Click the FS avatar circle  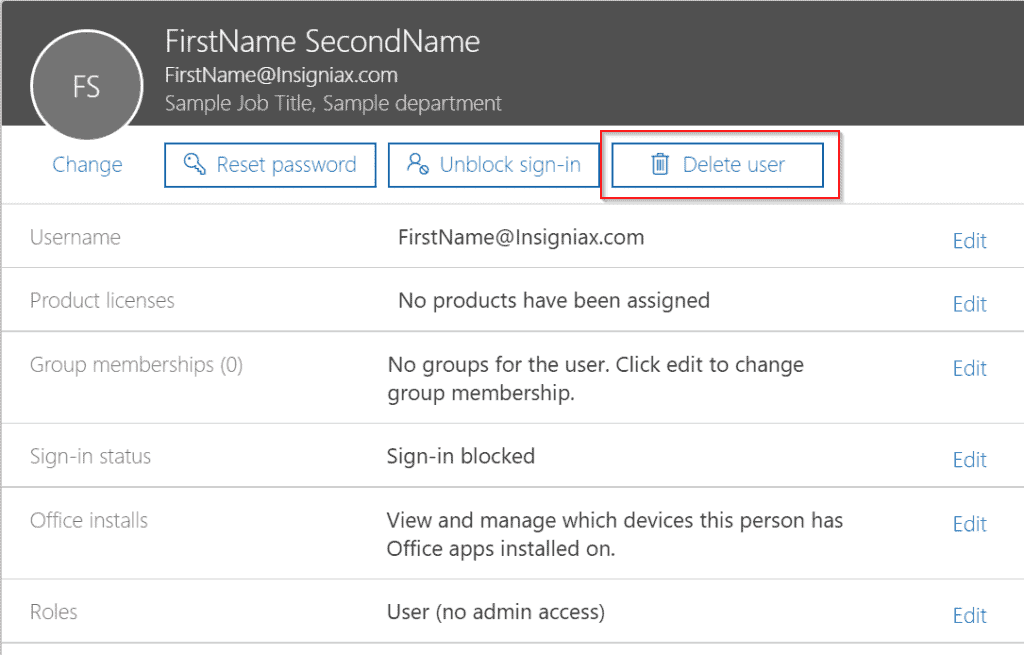pyautogui.click(x=87, y=86)
